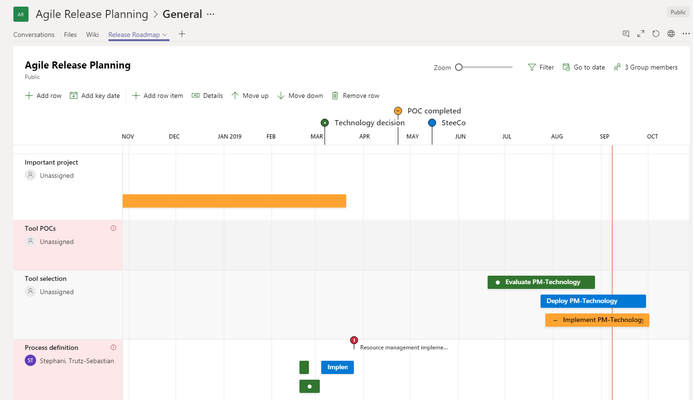The height and width of the screenshot is (400, 693).
Task: Click the Agile Release Planning breadcrumb
Action: [92, 14]
